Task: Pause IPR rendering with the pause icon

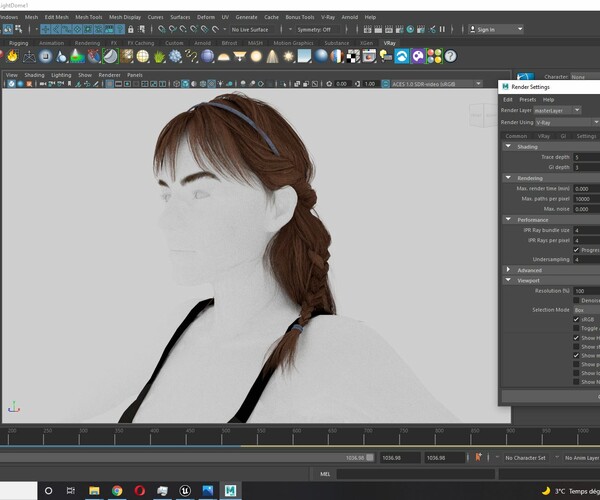Action: tap(442, 29)
